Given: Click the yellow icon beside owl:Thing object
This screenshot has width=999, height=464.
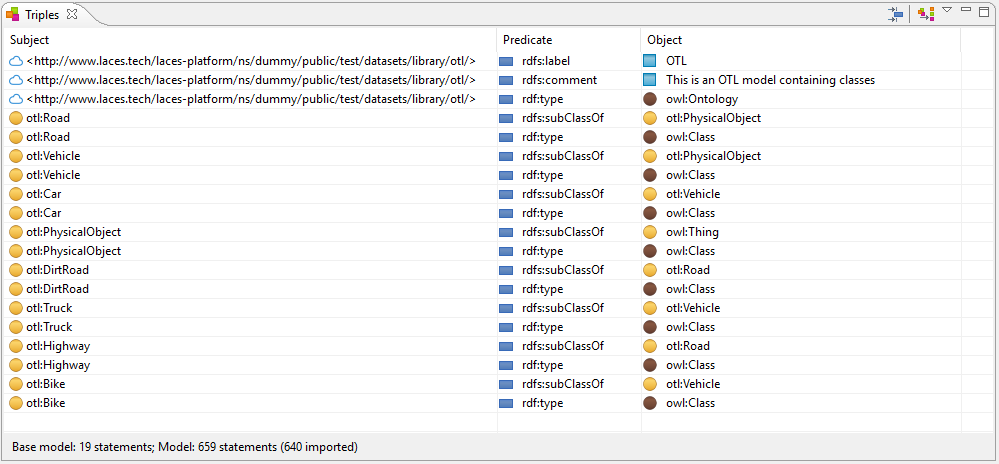Looking at the screenshot, I should click(x=650, y=232).
